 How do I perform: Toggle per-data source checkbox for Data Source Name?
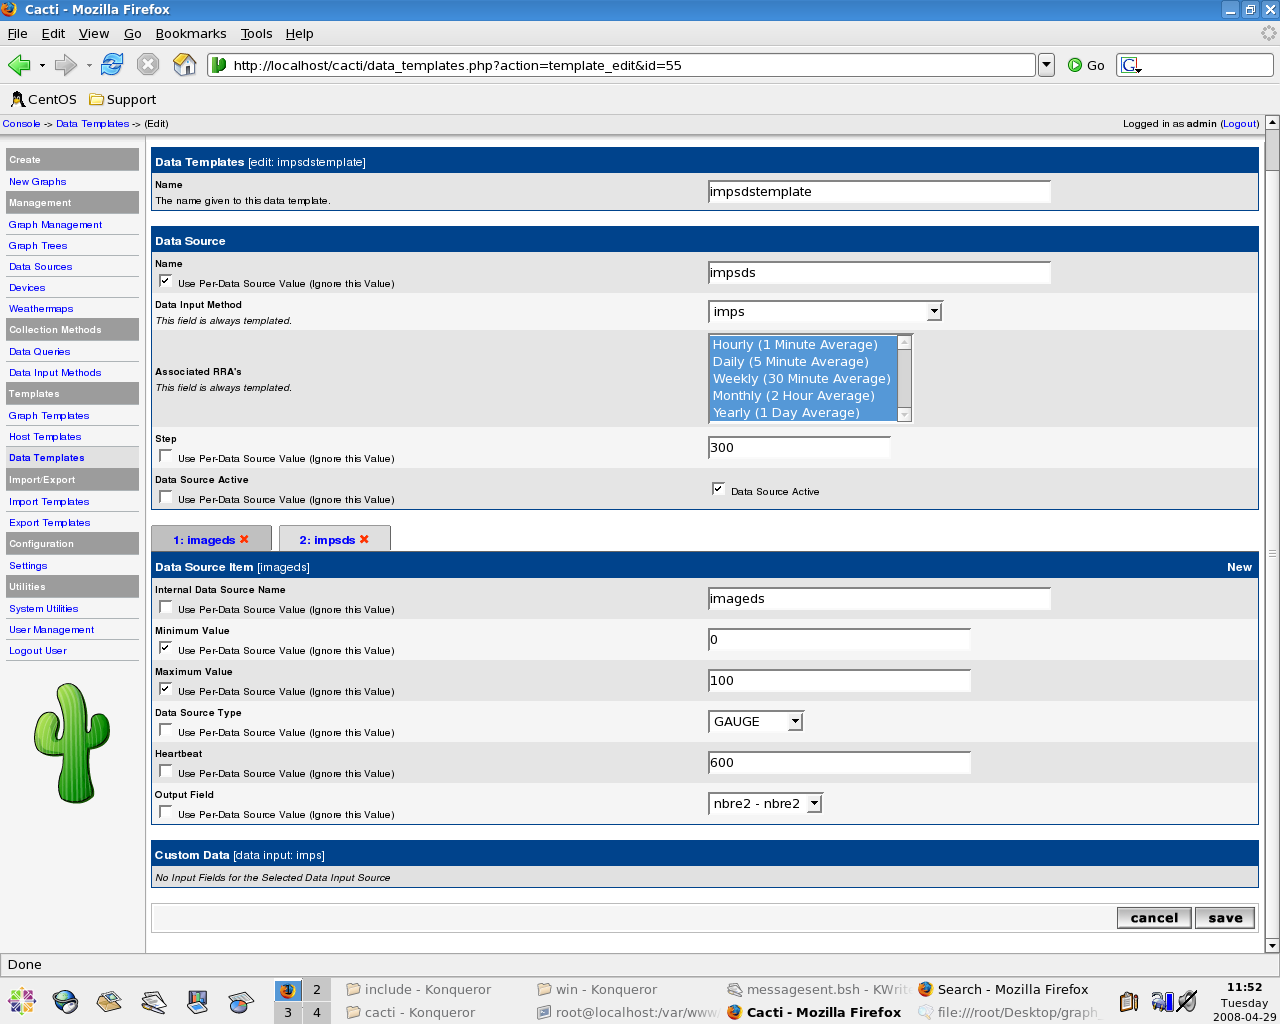[x=165, y=281]
